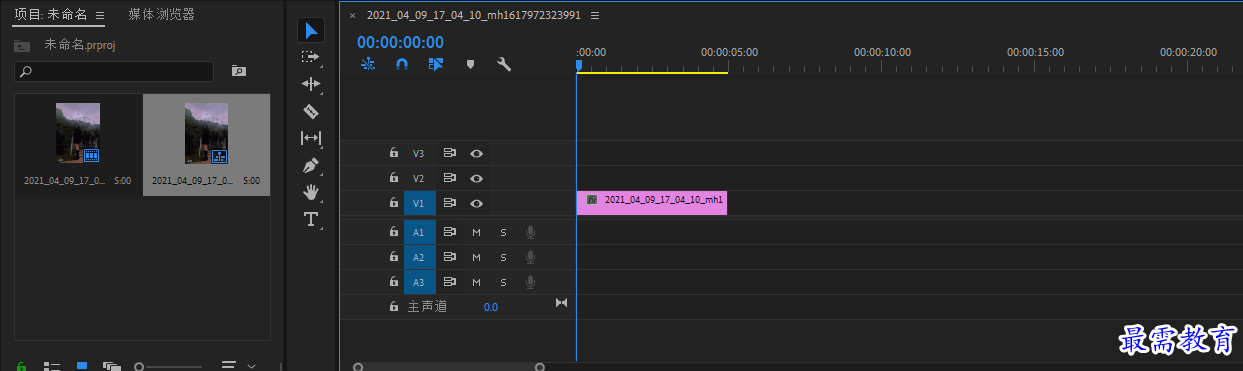Target the V2 track label
The width and height of the screenshot is (1243, 371).
point(419,178)
